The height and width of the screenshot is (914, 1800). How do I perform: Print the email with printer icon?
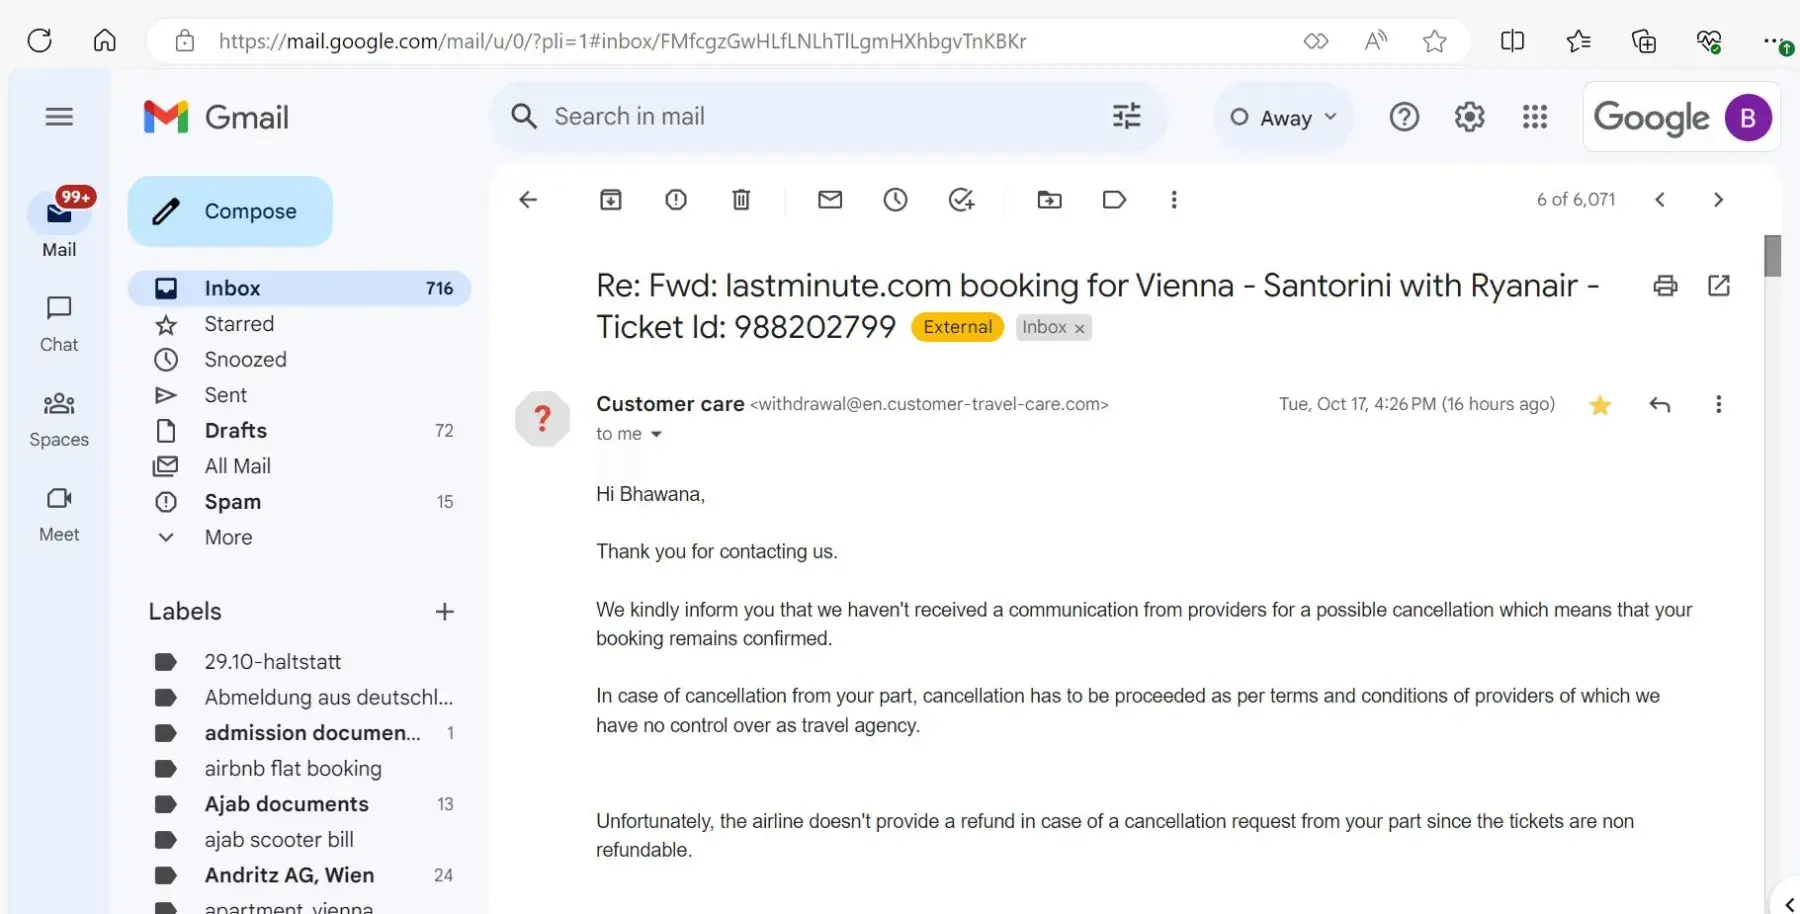(1665, 286)
